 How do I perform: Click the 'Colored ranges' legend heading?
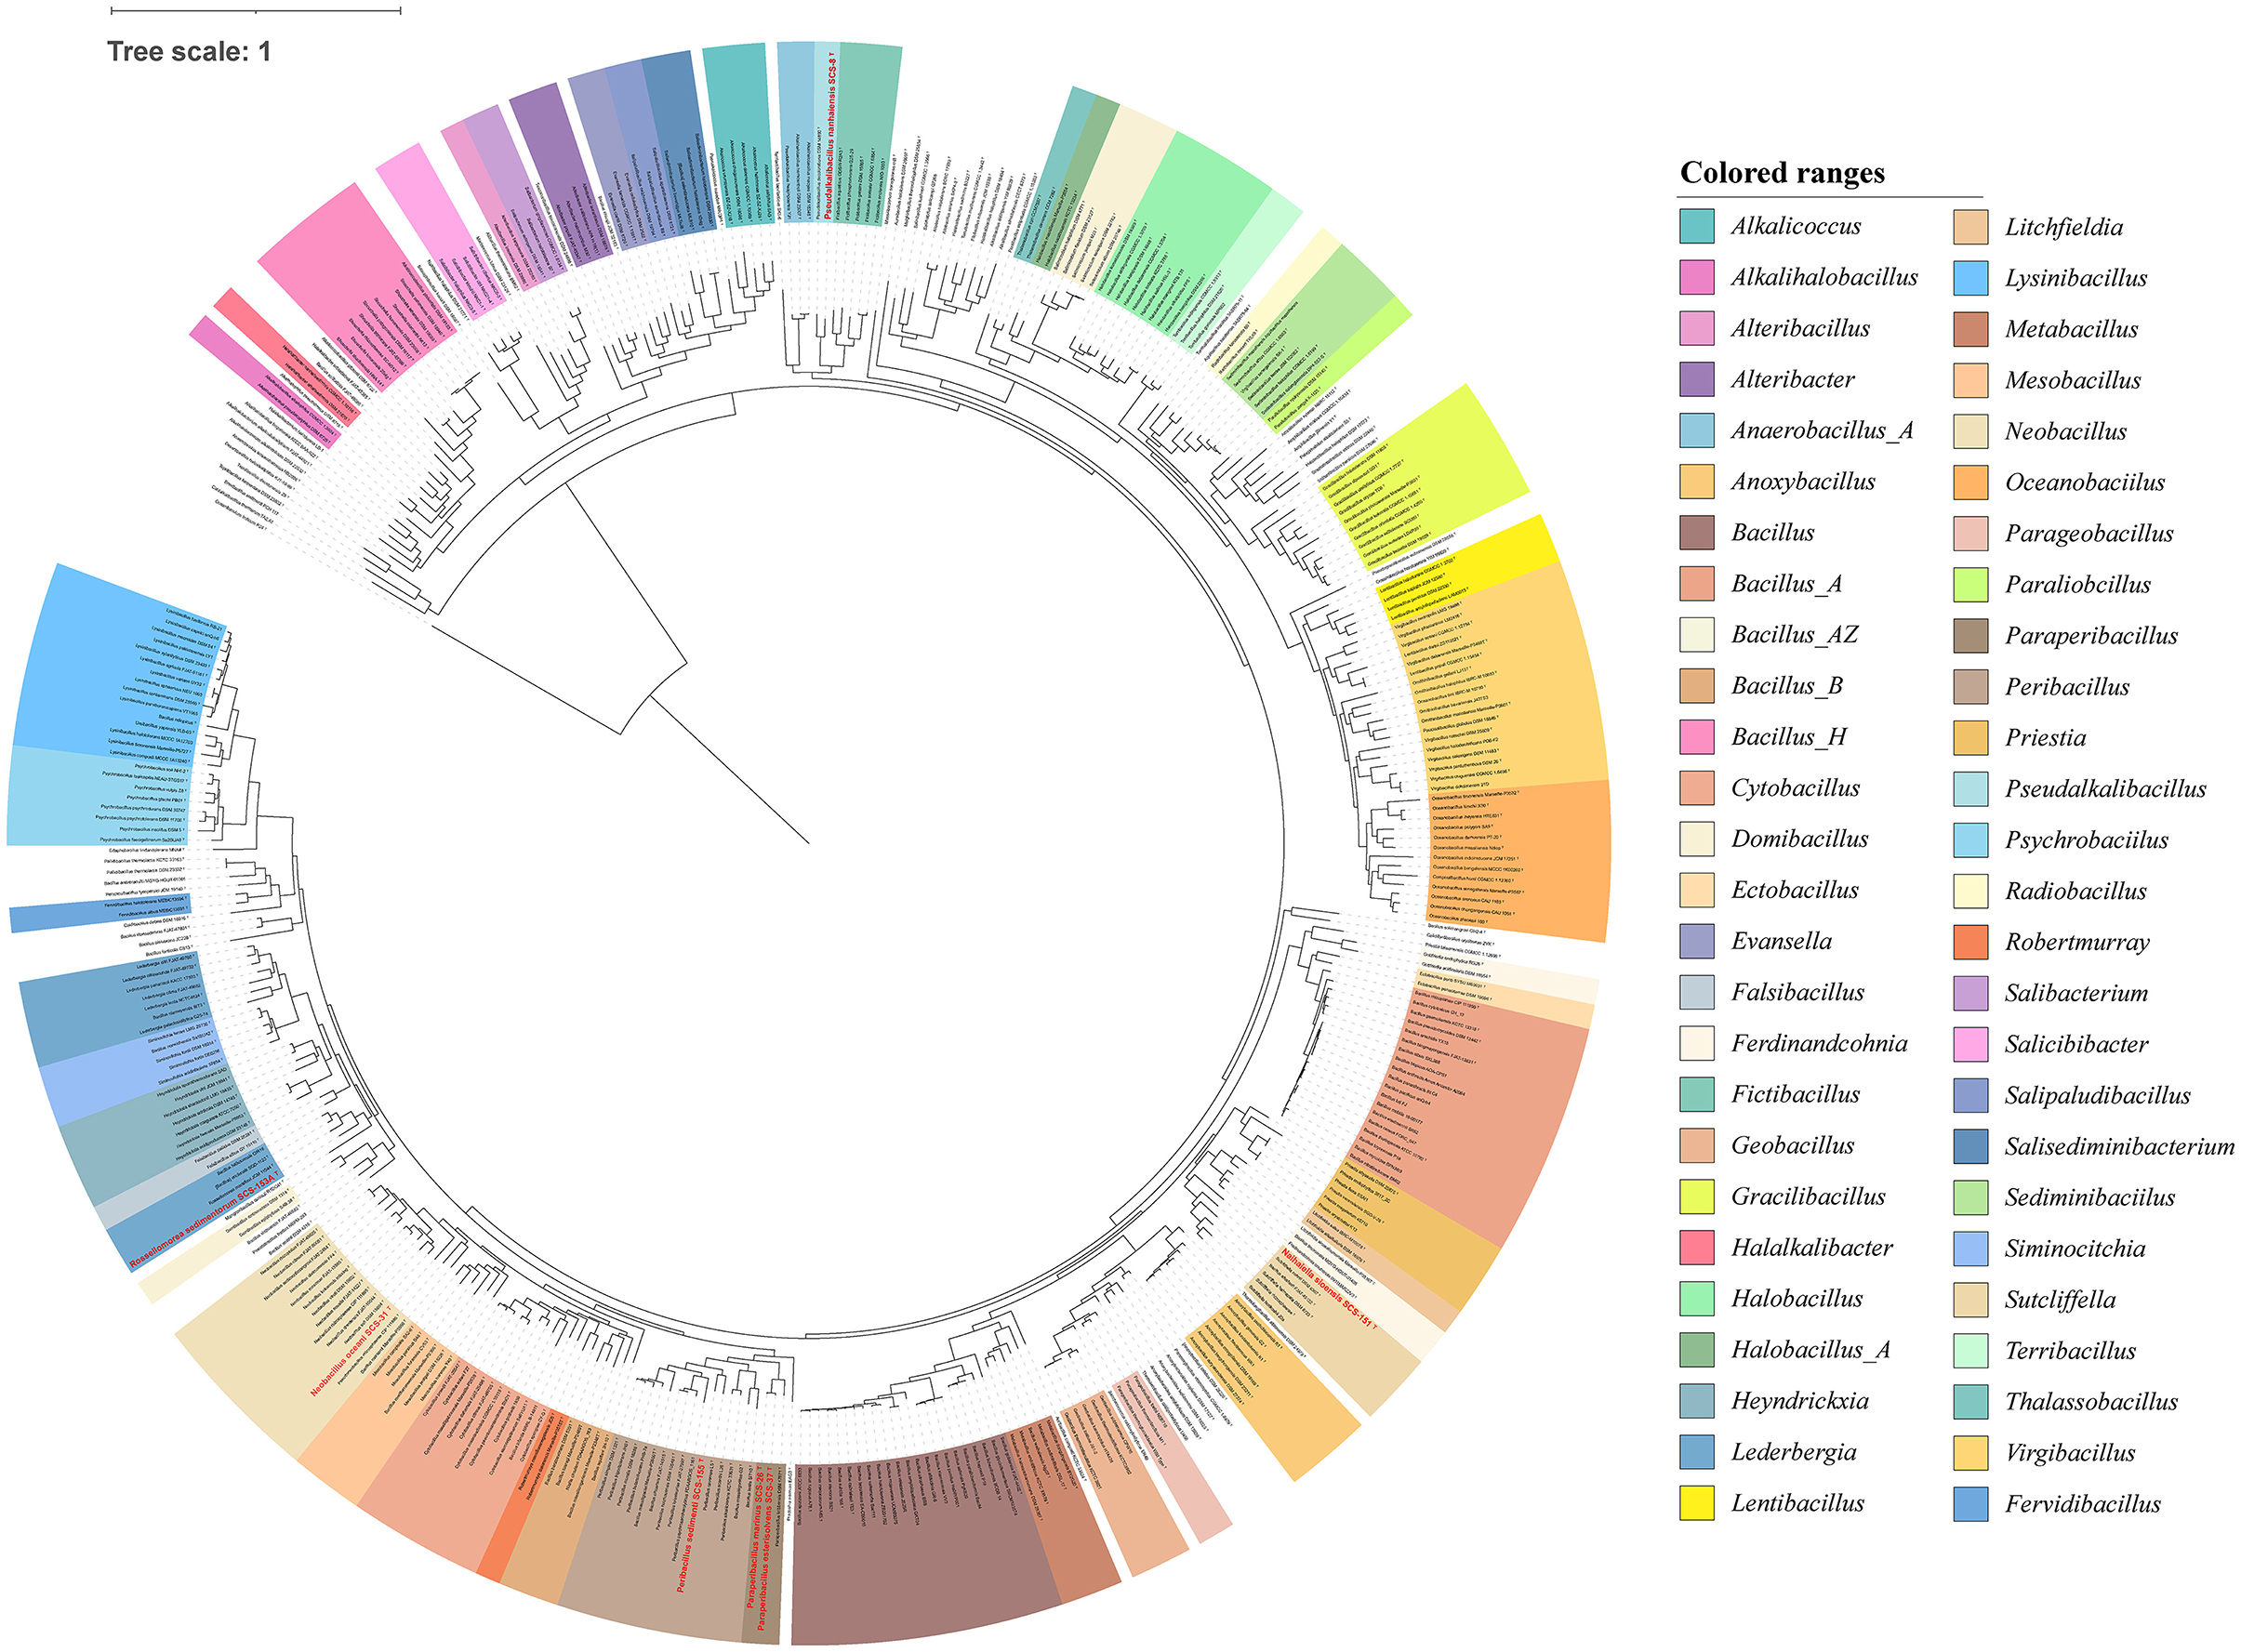(x=1782, y=173)
